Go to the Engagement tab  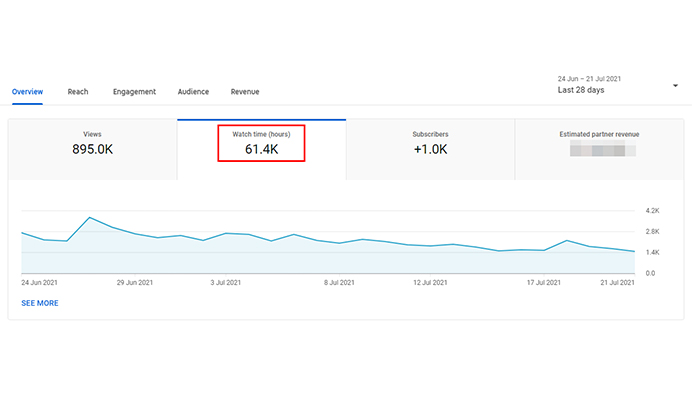pyautogui.click(x=134, y=92)
